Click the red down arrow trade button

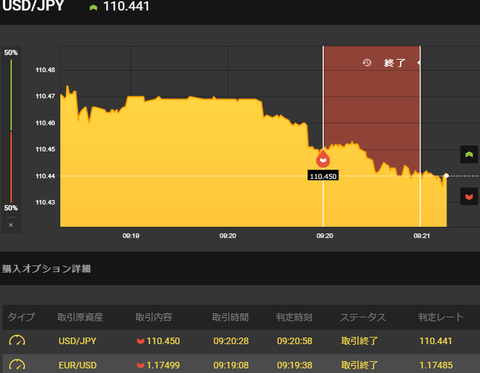tap(469, 197)
